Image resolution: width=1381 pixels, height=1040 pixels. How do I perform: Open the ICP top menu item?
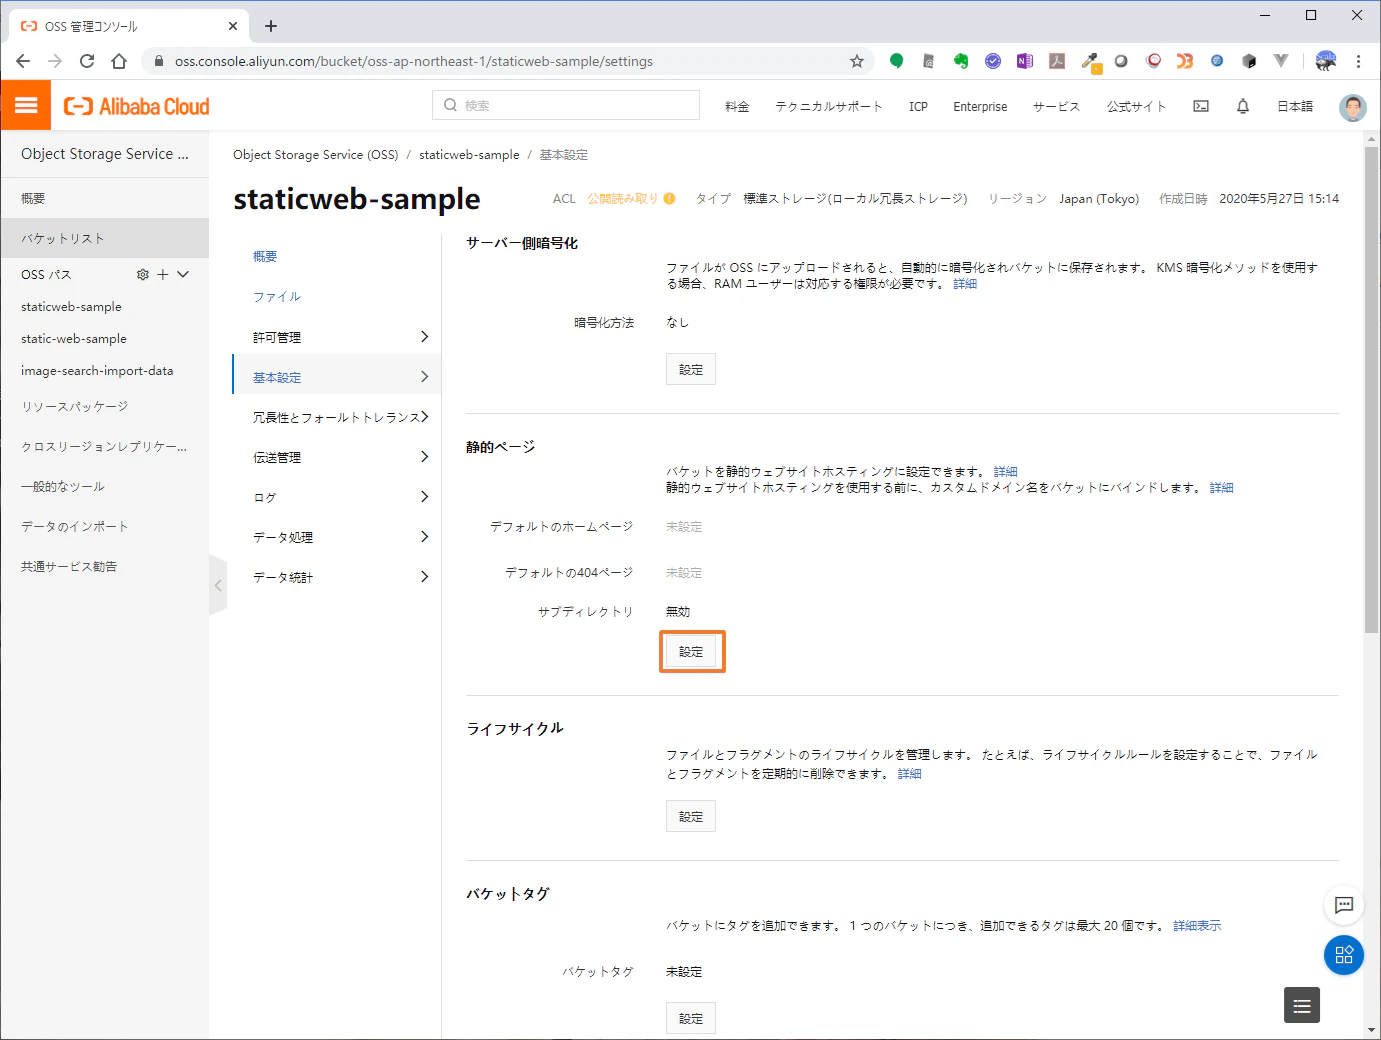pyautogui.click(x=918, y=106)
